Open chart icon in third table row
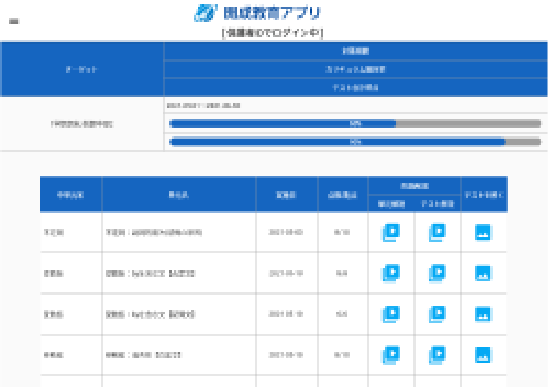Screen dimensions: 548x387 click(483, 314)
